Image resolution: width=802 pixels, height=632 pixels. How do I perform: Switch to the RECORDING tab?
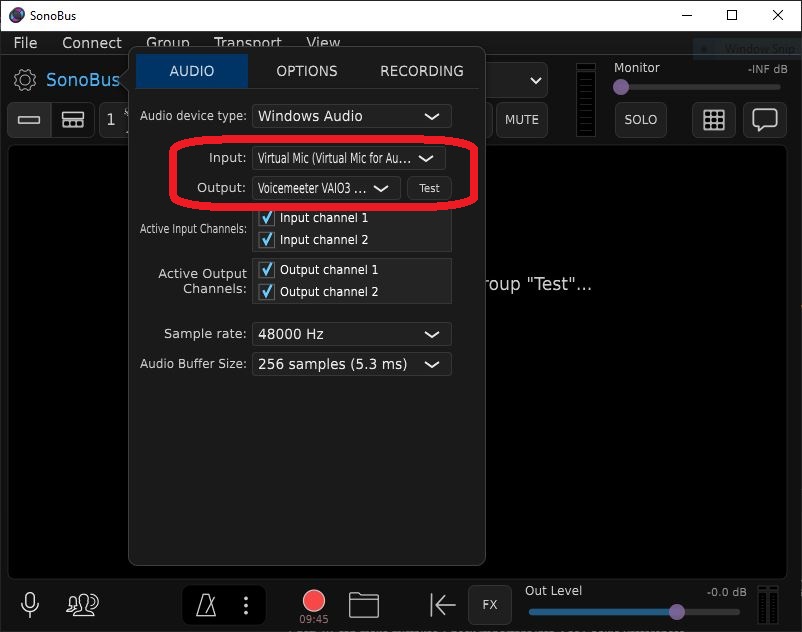(421, 71)
